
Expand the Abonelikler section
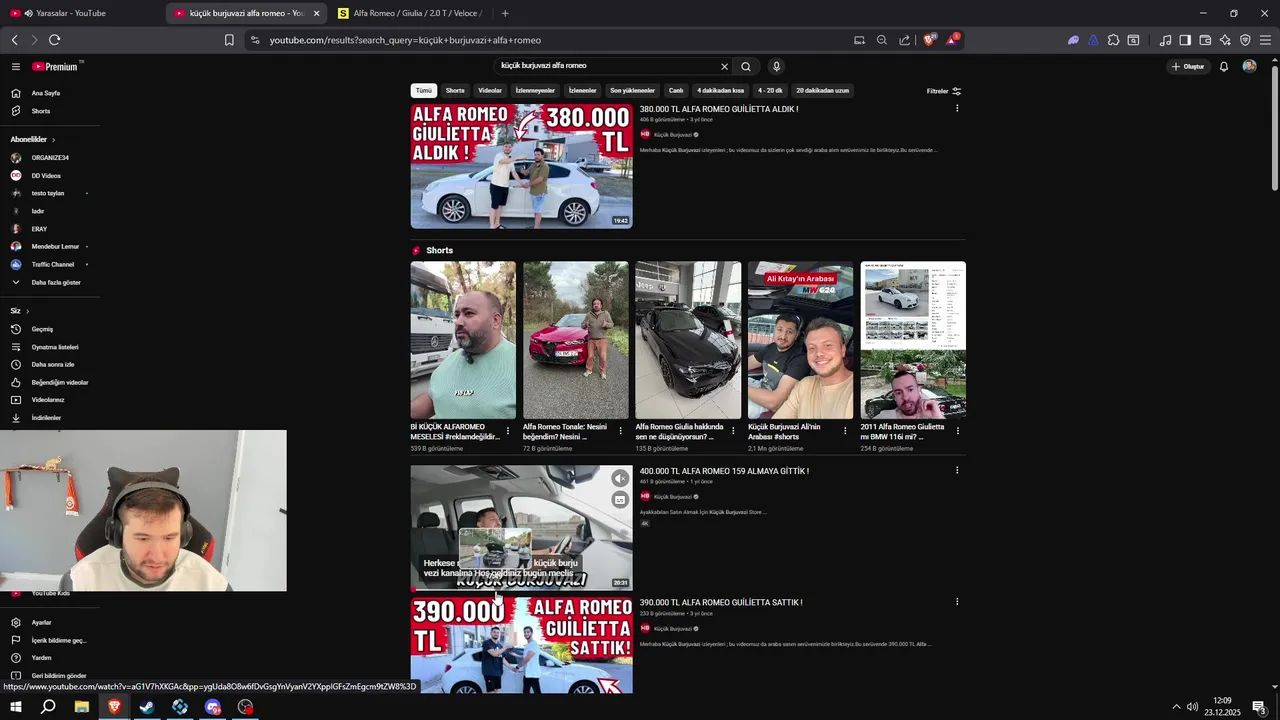(x=33, y=139)
